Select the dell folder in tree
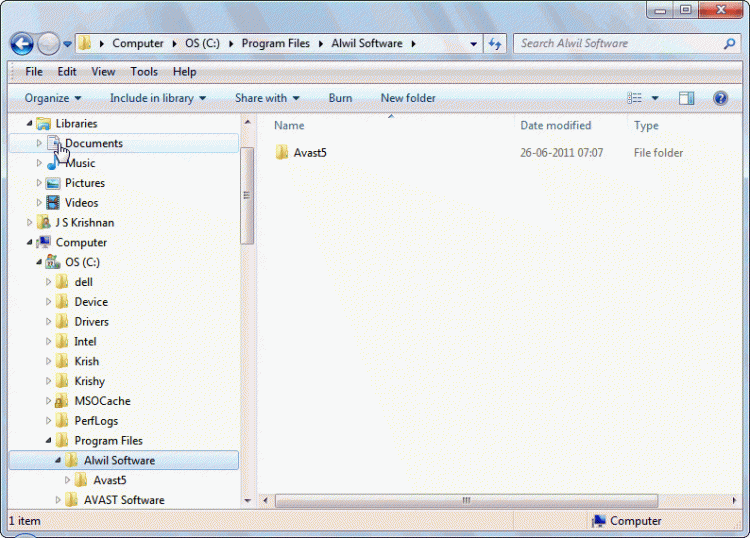Screen dimensions: 750x538 point(84,282)
